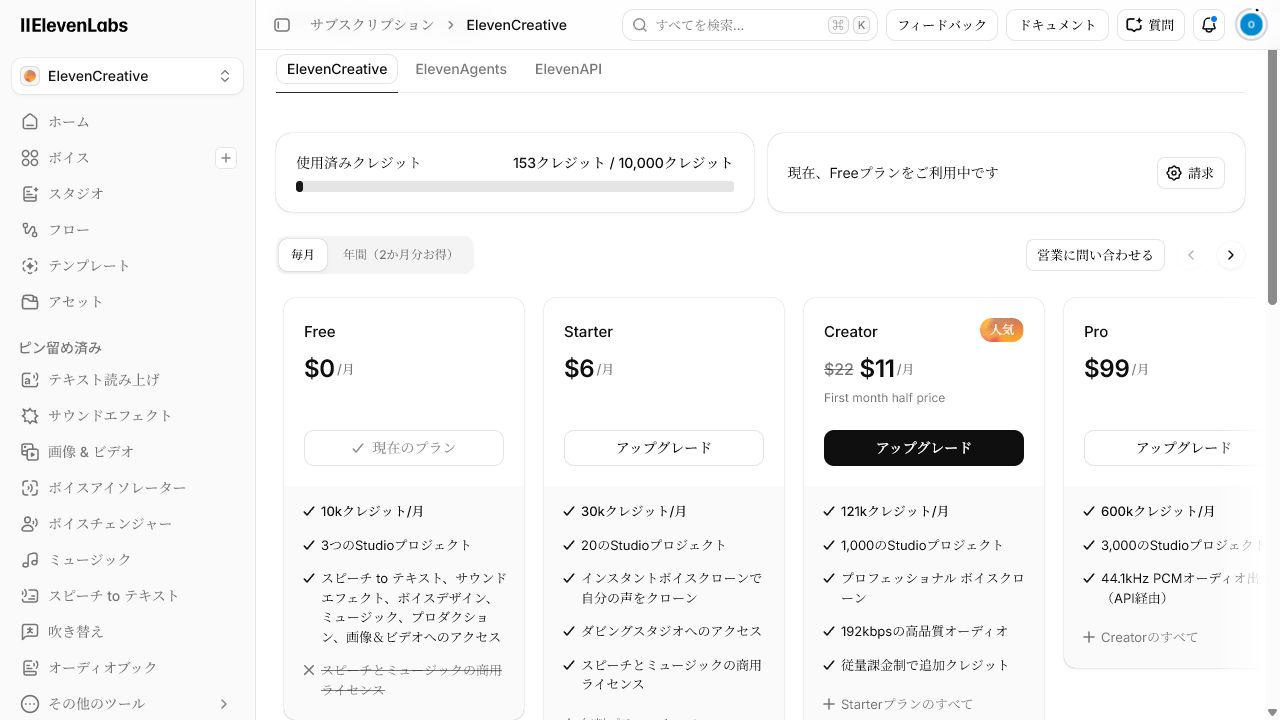Open the Studio (スタジオ) sidebar icon
1280x720 pixels.
30,193
